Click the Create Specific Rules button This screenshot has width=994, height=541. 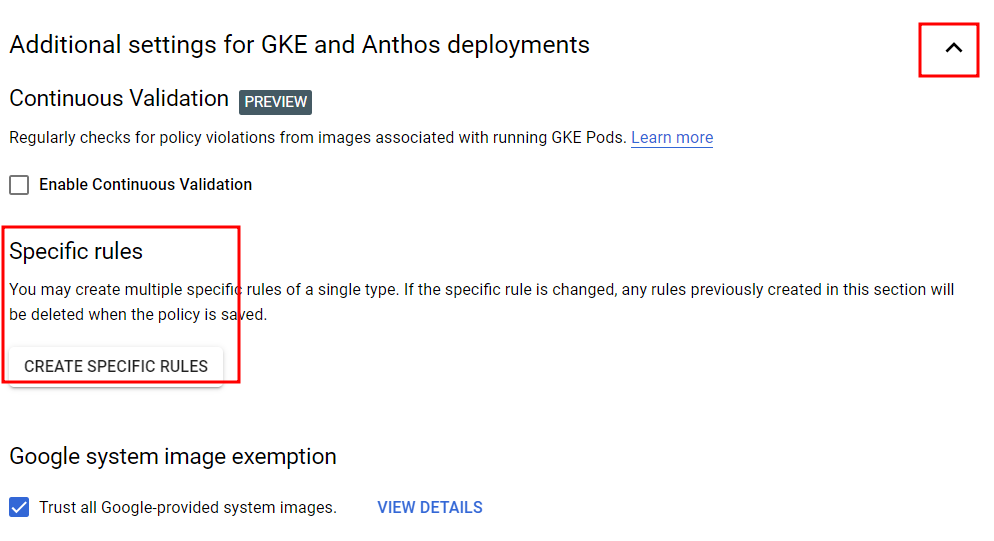116,366
